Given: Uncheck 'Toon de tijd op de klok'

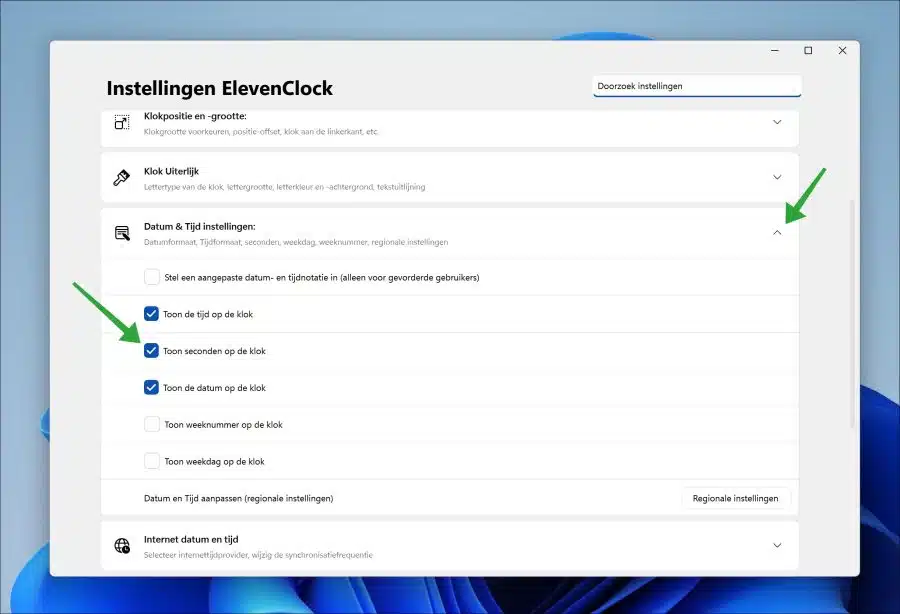Looking at the screenshot, I should pos(151,314).
